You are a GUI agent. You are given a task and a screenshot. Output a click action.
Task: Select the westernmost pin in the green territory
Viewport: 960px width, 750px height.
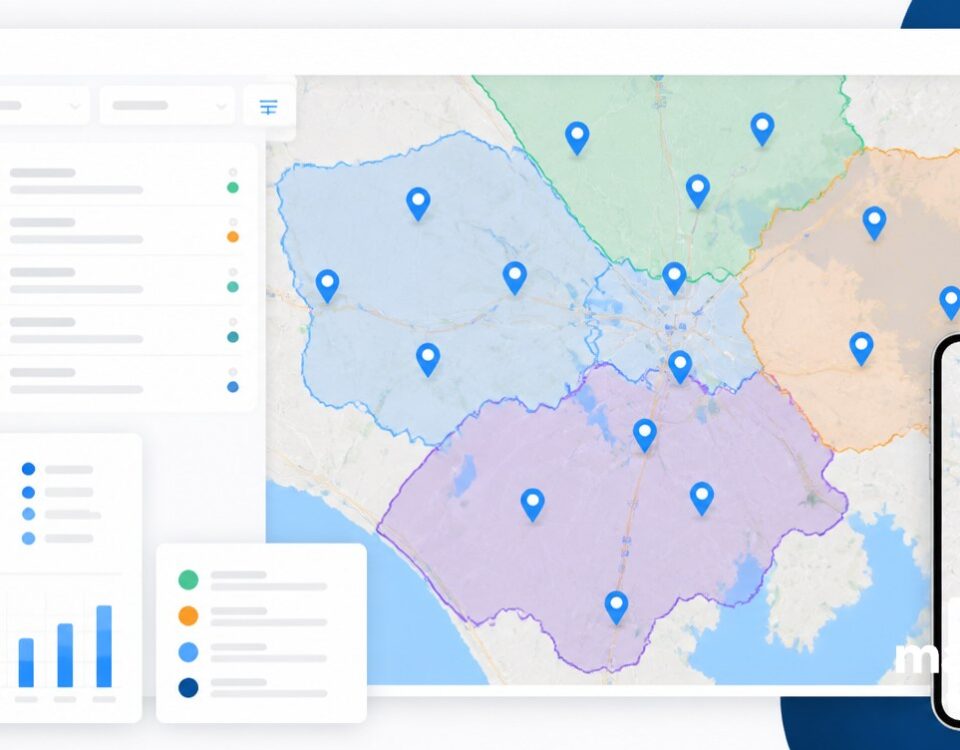pyautogui.click(x=577, y=138)
